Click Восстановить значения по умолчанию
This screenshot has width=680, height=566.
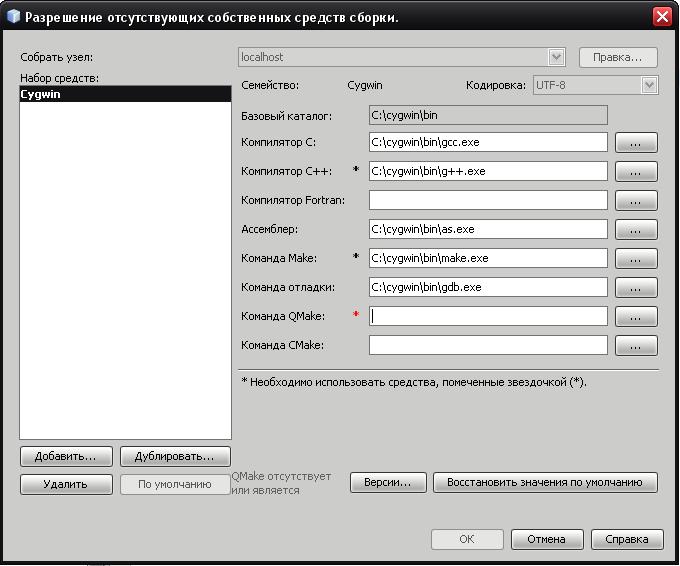(545, 482)
